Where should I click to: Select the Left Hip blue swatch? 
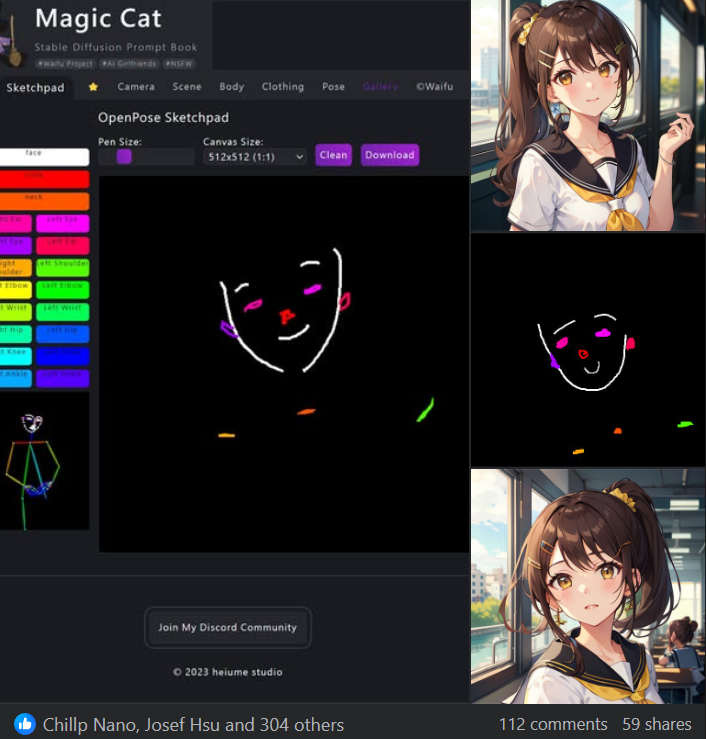pyautogui.click(x=63, y=333)
